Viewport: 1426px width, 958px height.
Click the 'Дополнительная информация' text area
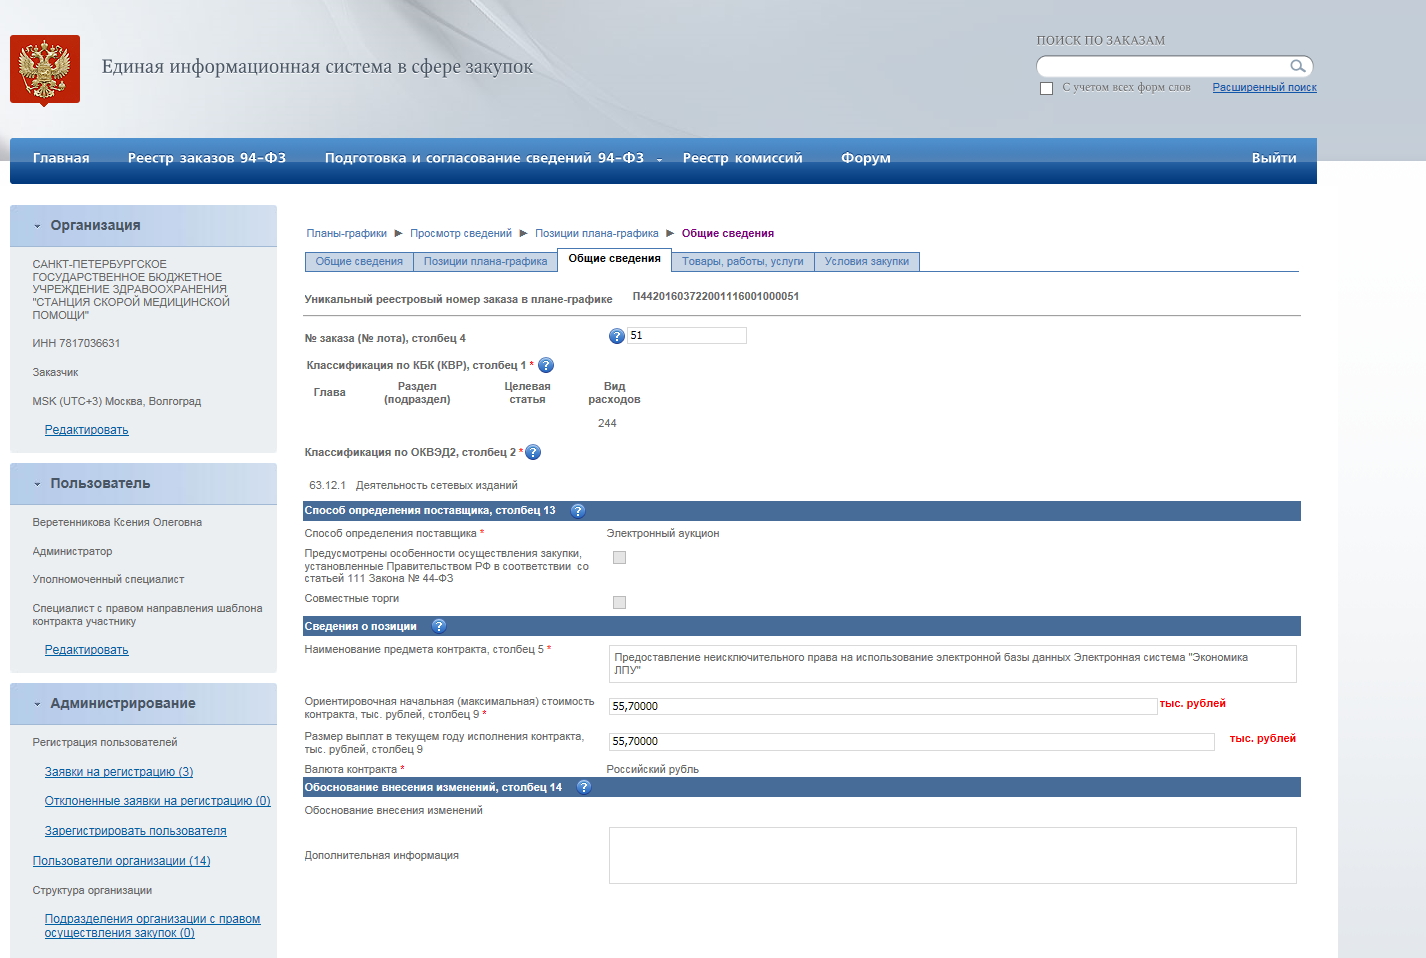(x=952, y=855)
